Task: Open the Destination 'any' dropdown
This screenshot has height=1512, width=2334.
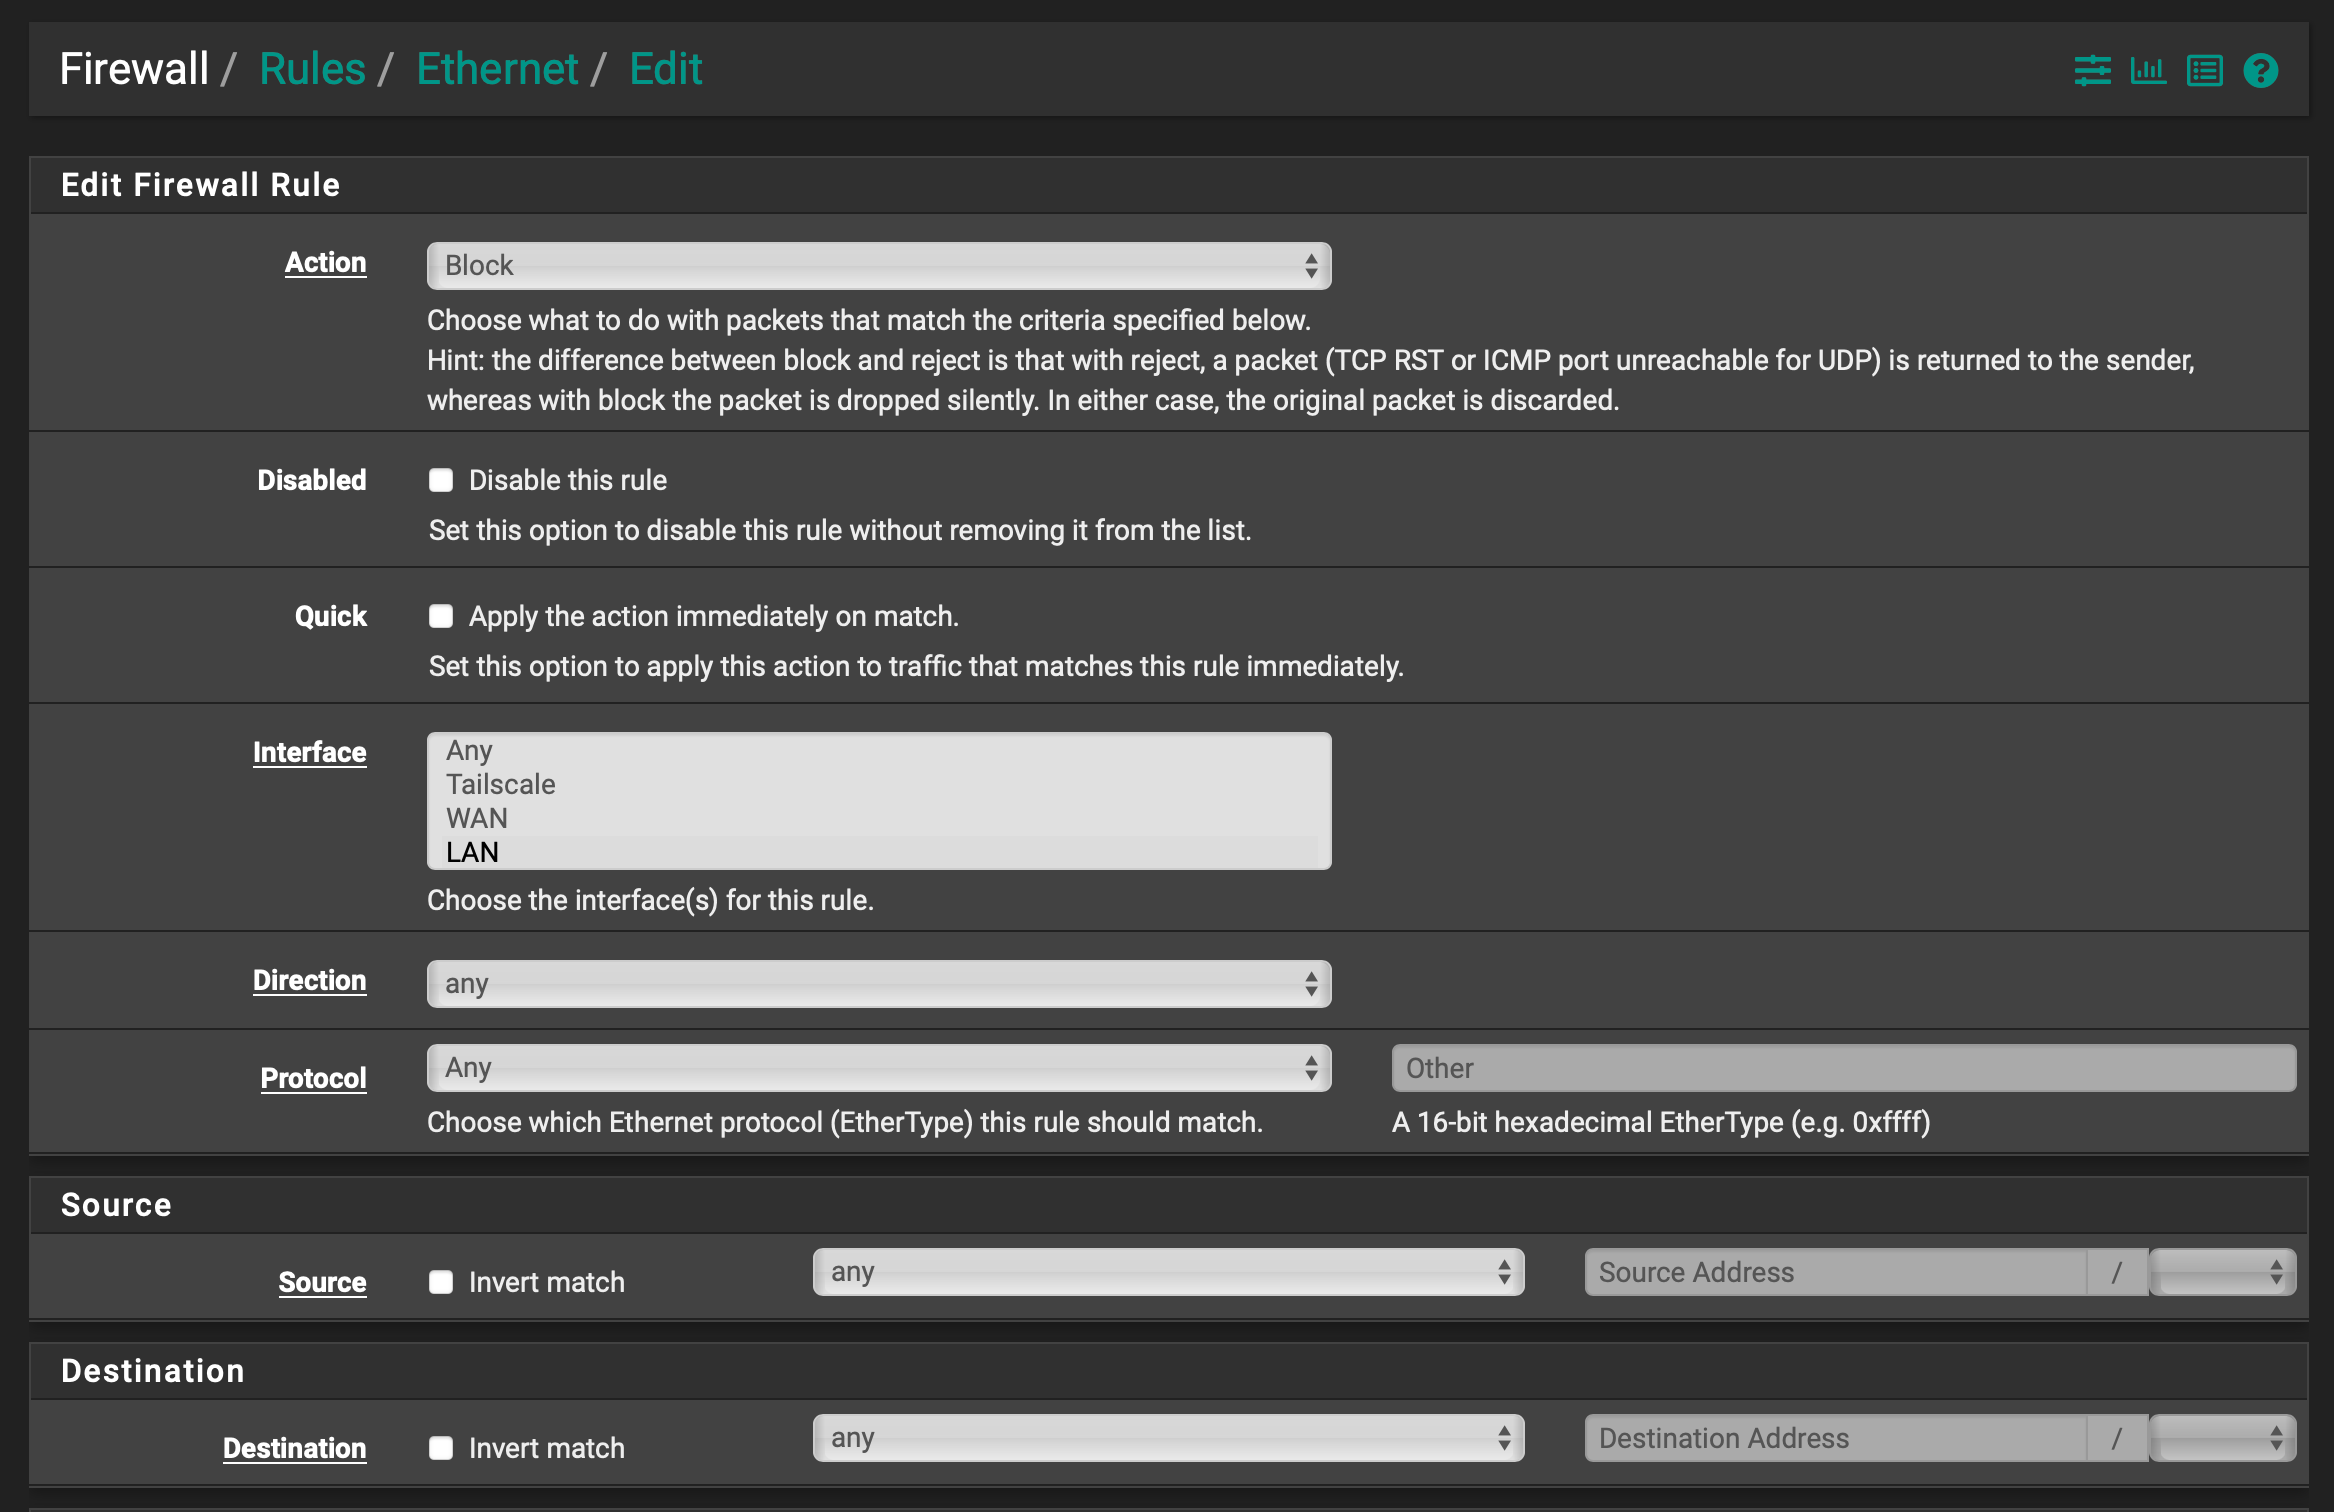Action: (x=1167, y=1437)
